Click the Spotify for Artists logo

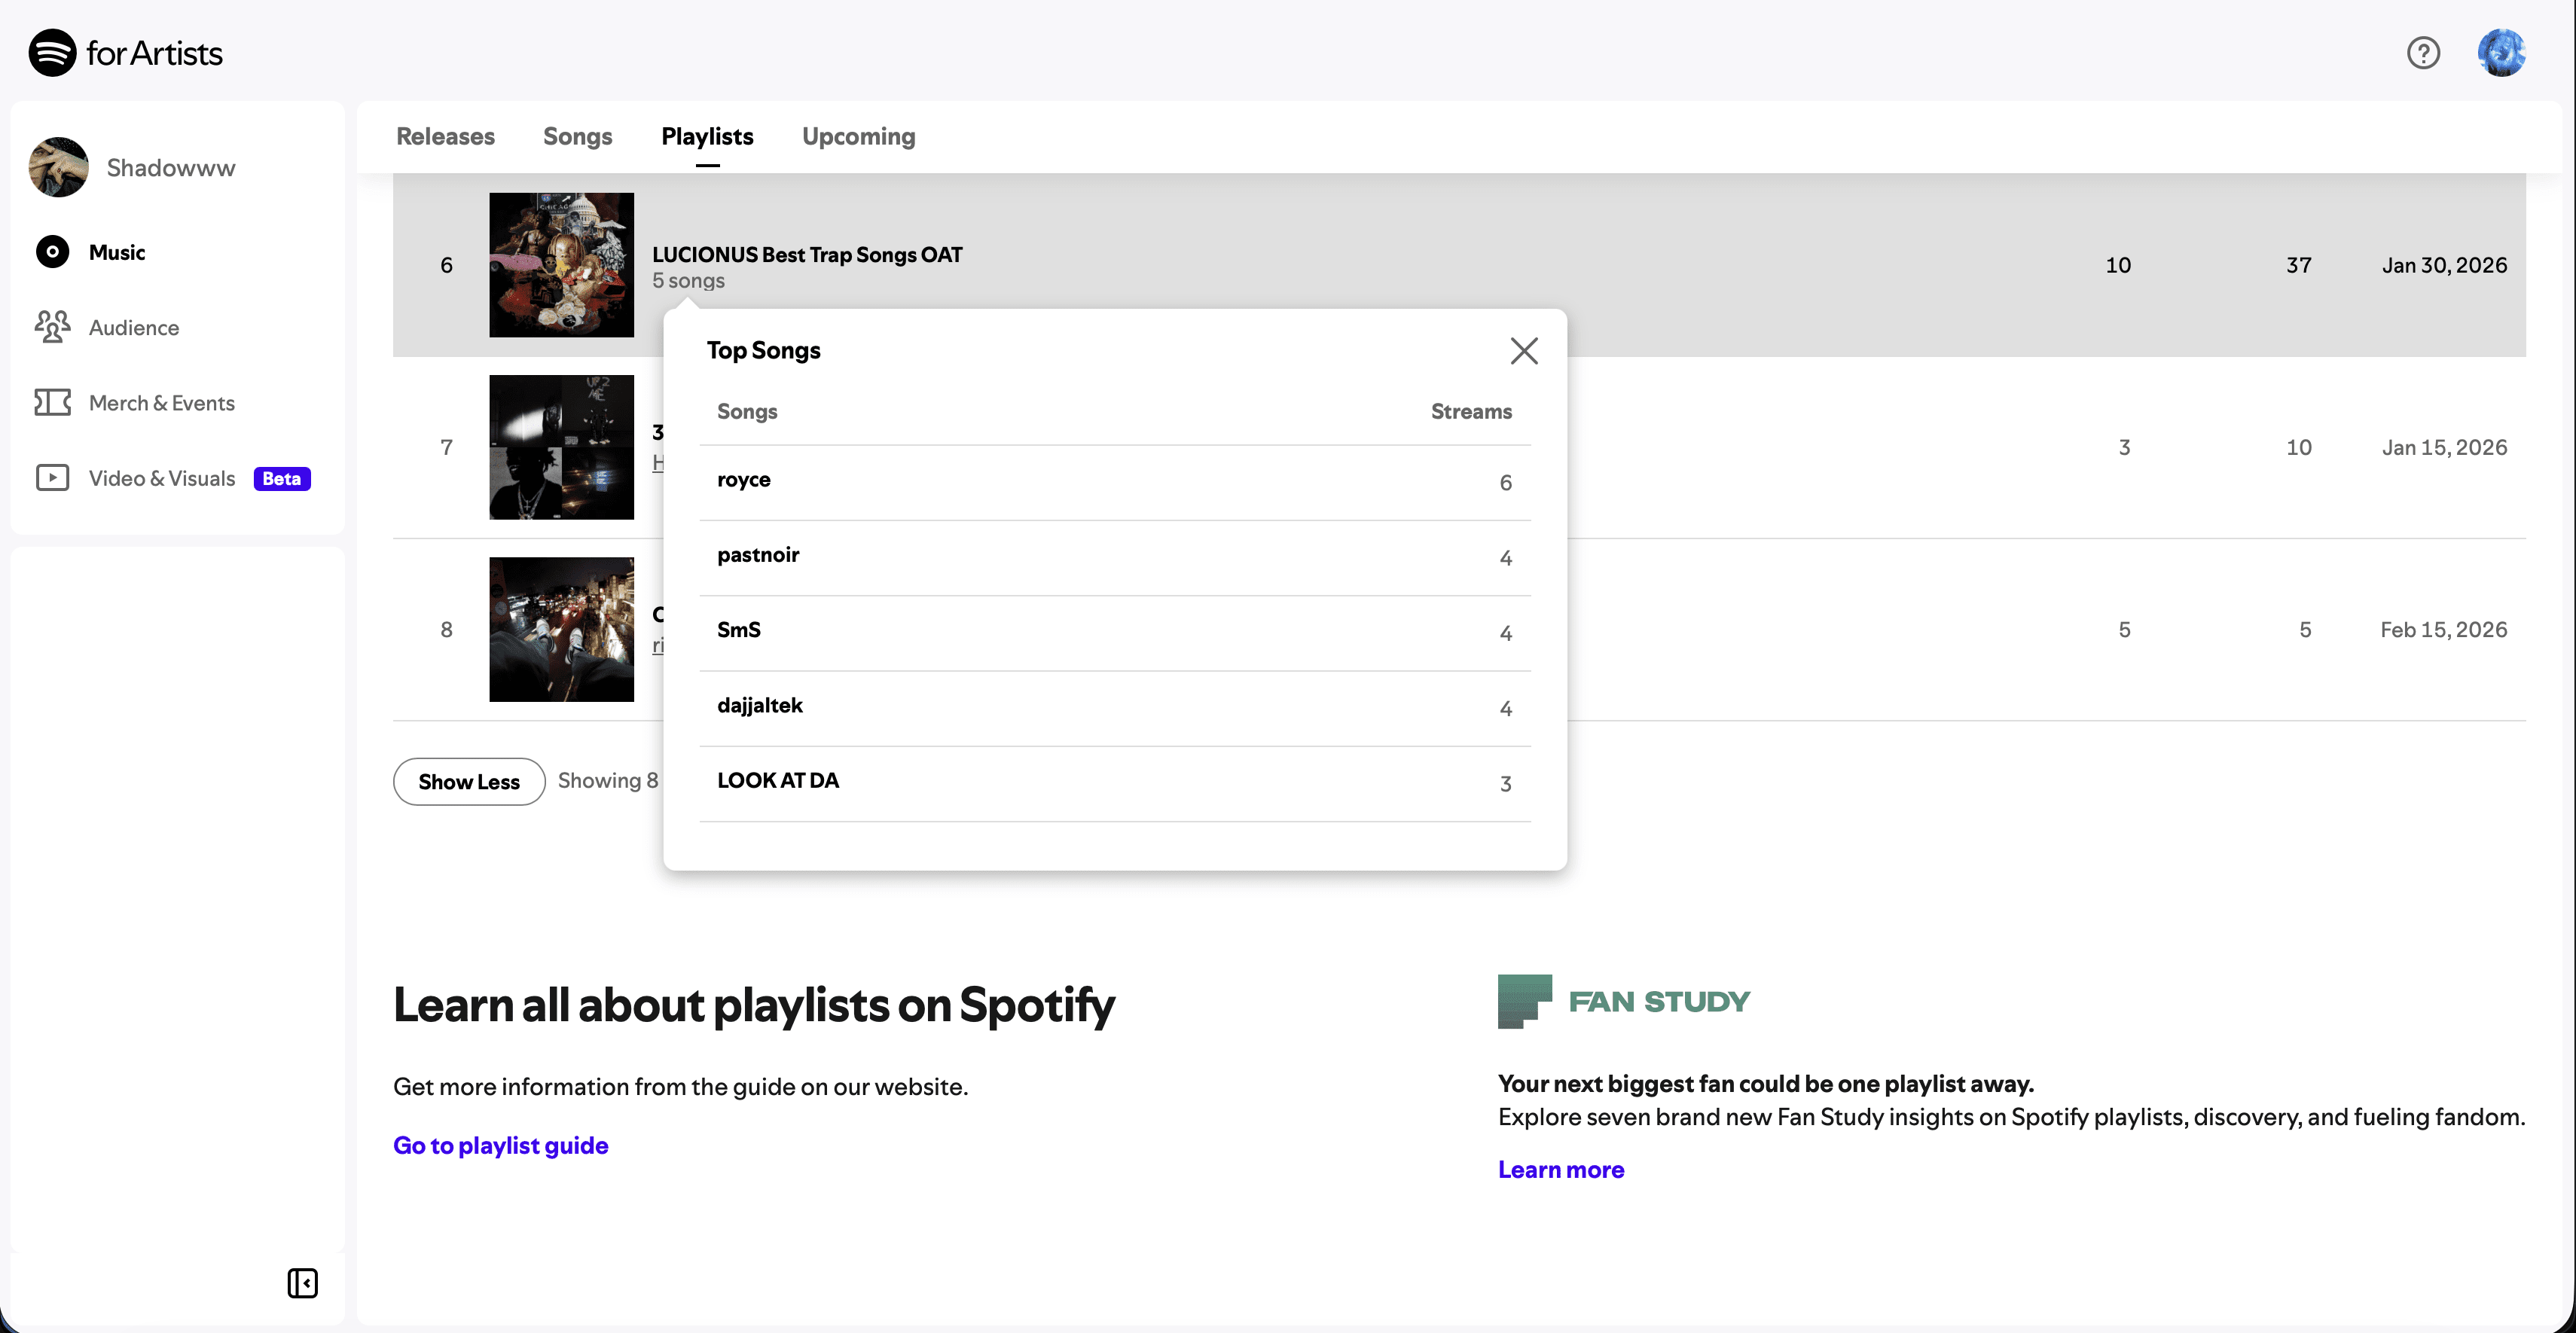(125, 52)
